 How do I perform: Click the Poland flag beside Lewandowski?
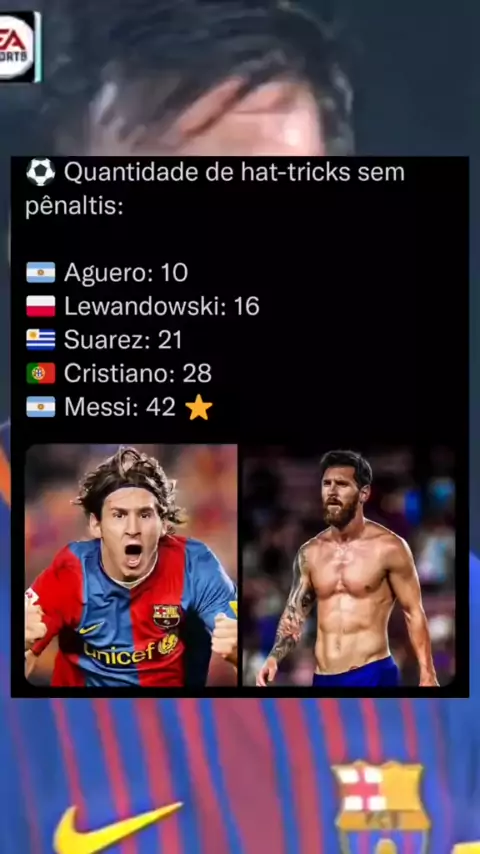(41, 306)
